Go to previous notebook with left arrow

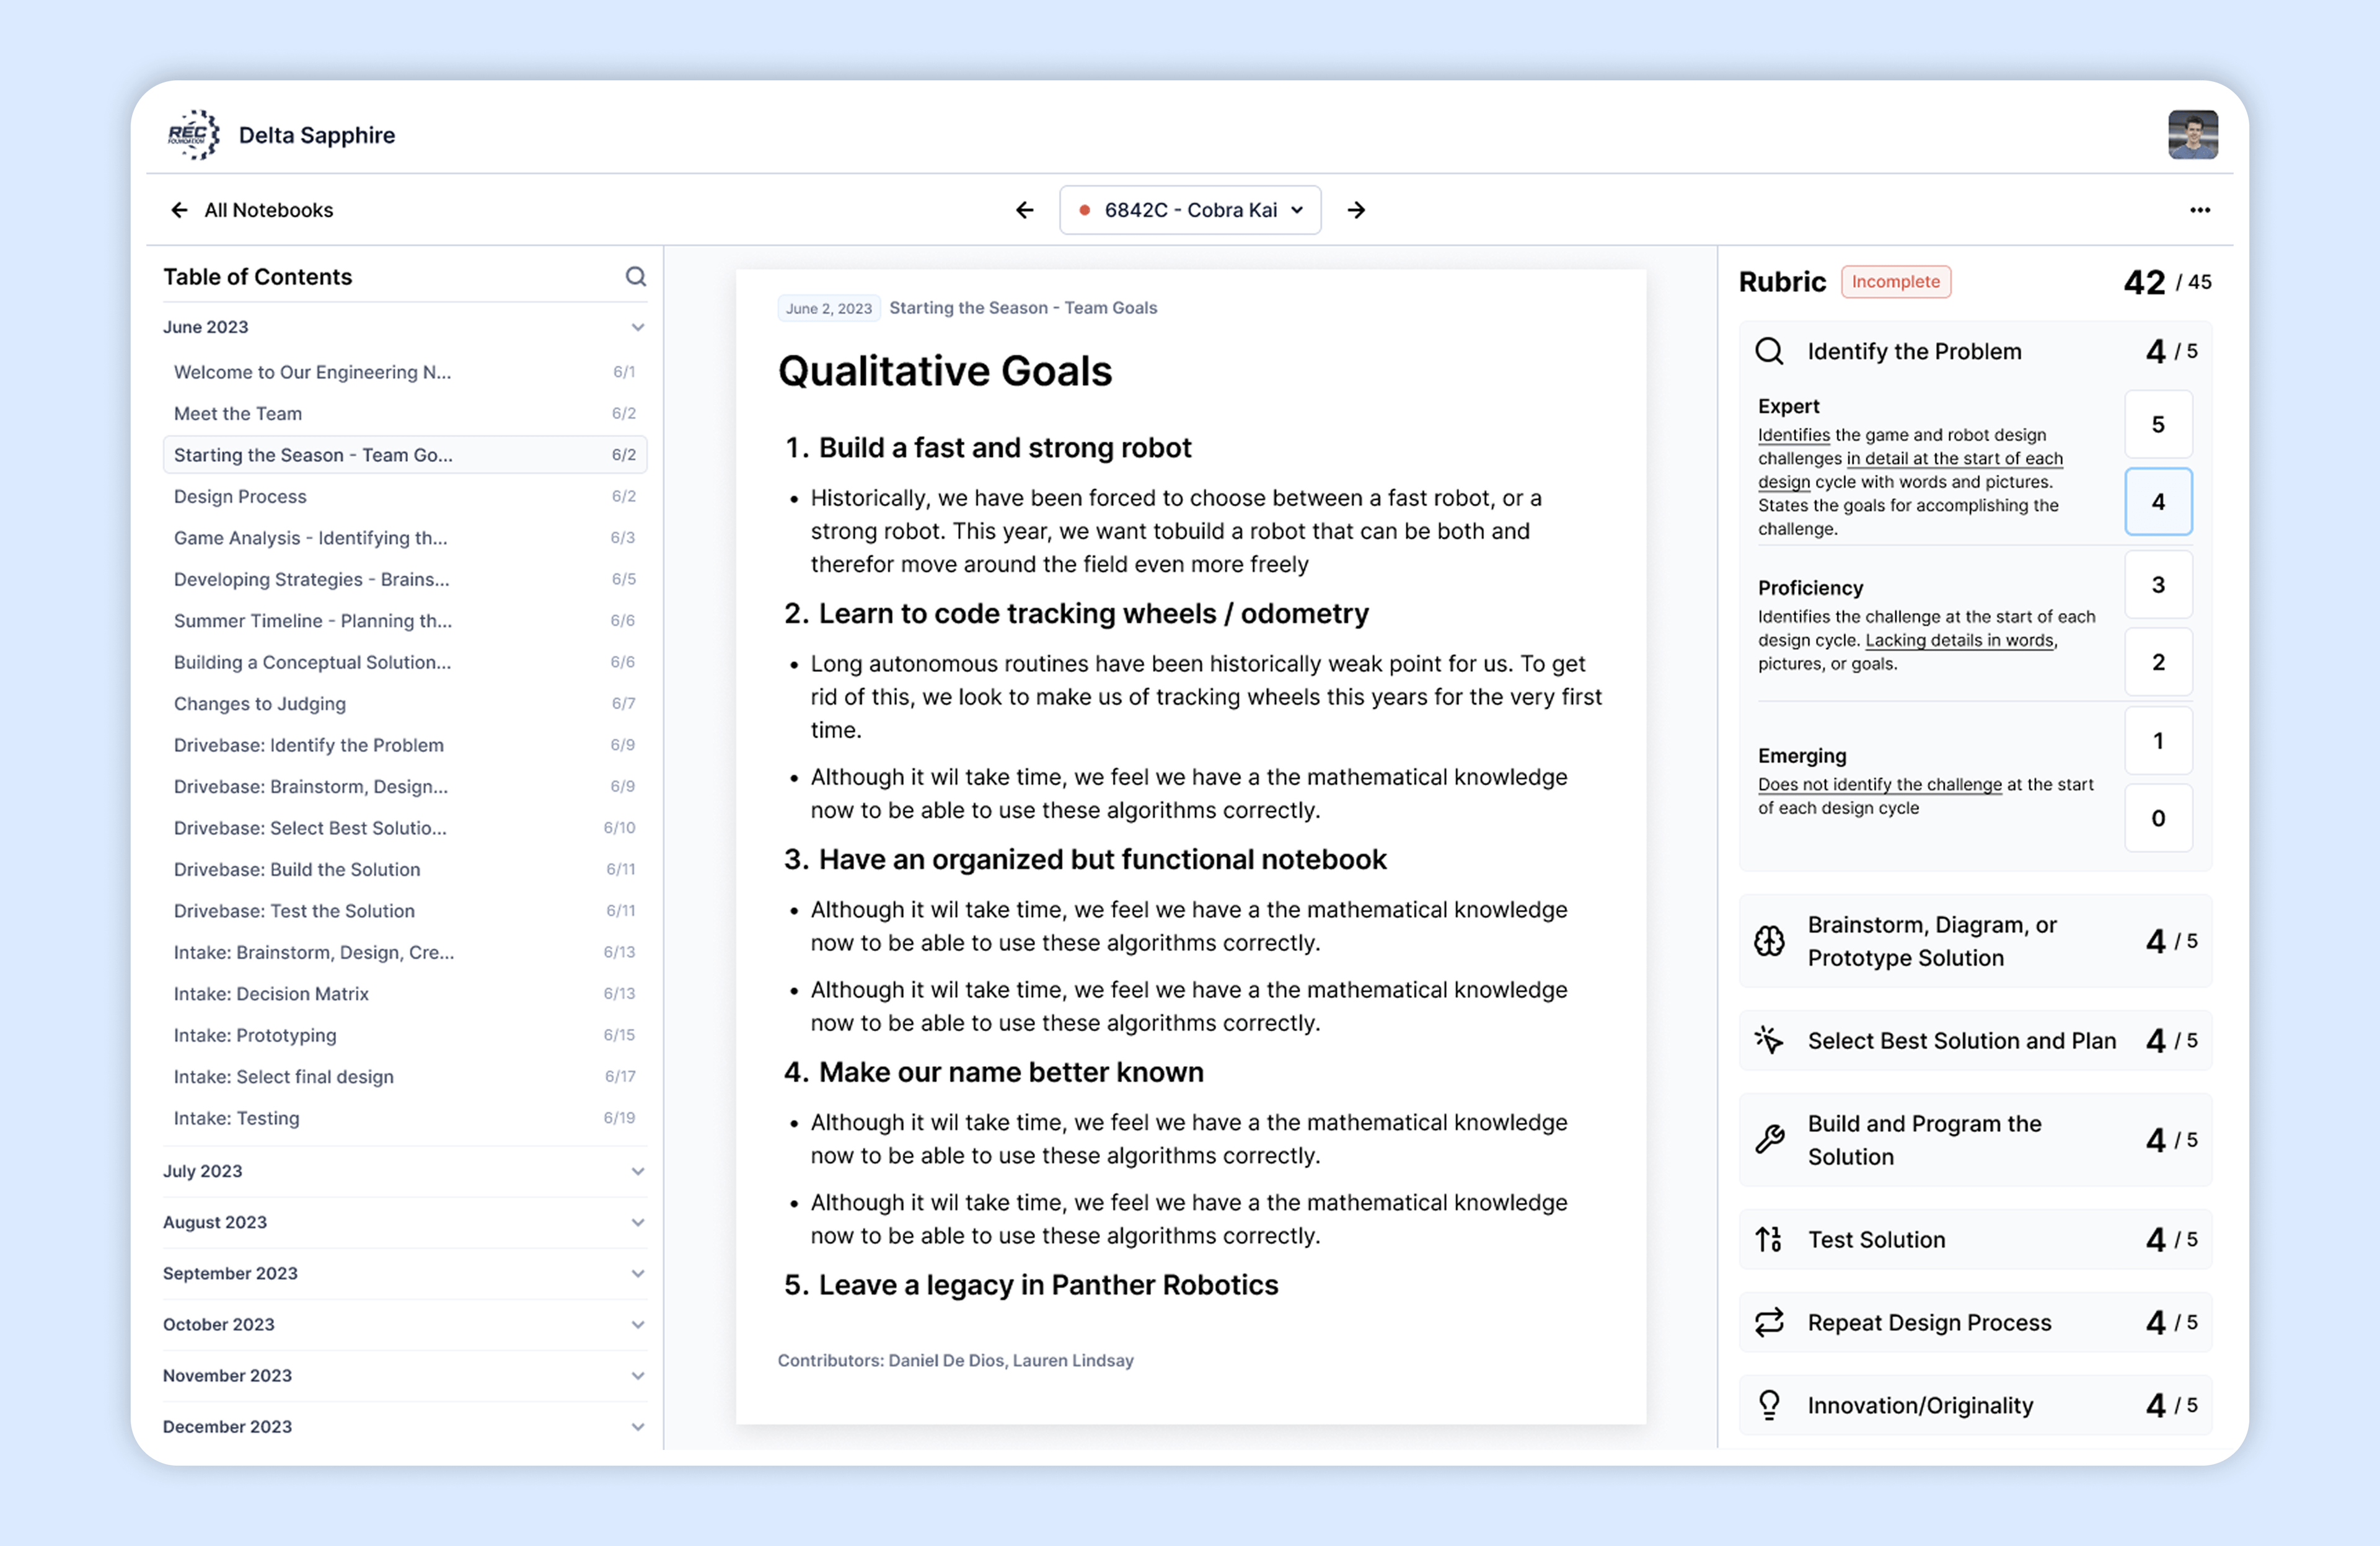[1024, 210]
